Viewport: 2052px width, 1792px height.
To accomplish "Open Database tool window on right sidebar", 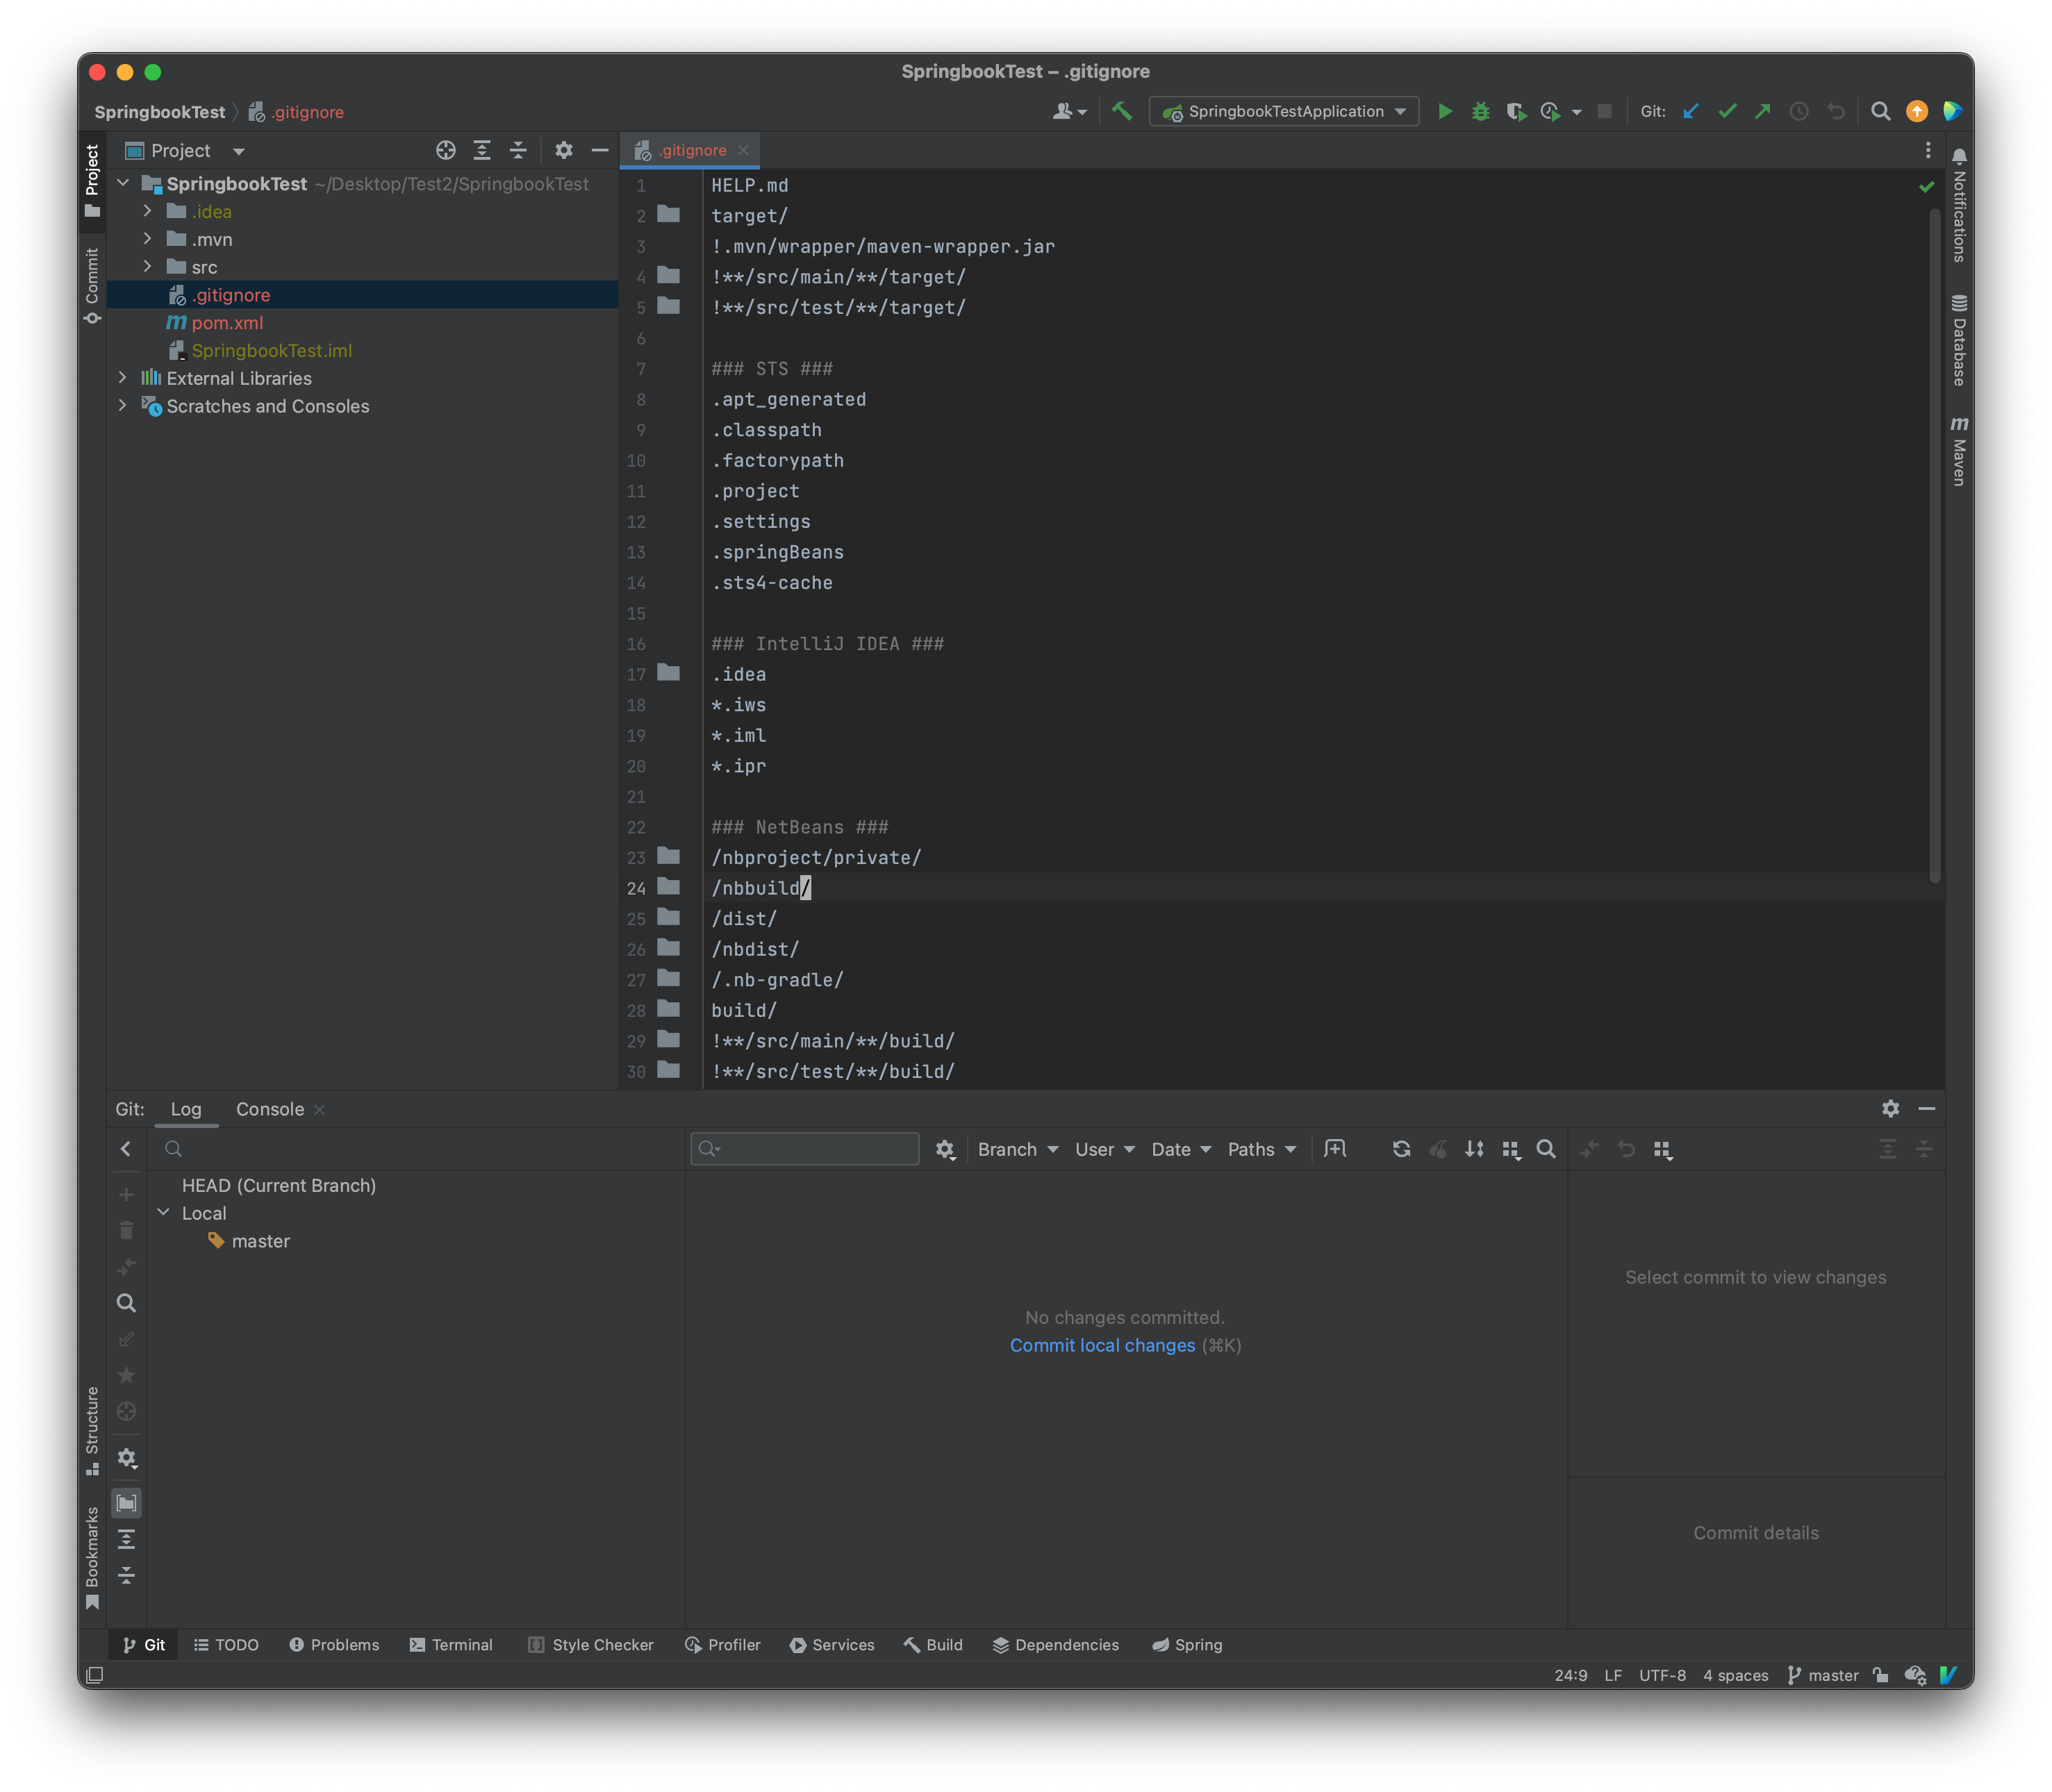I will coord(1959,340).
